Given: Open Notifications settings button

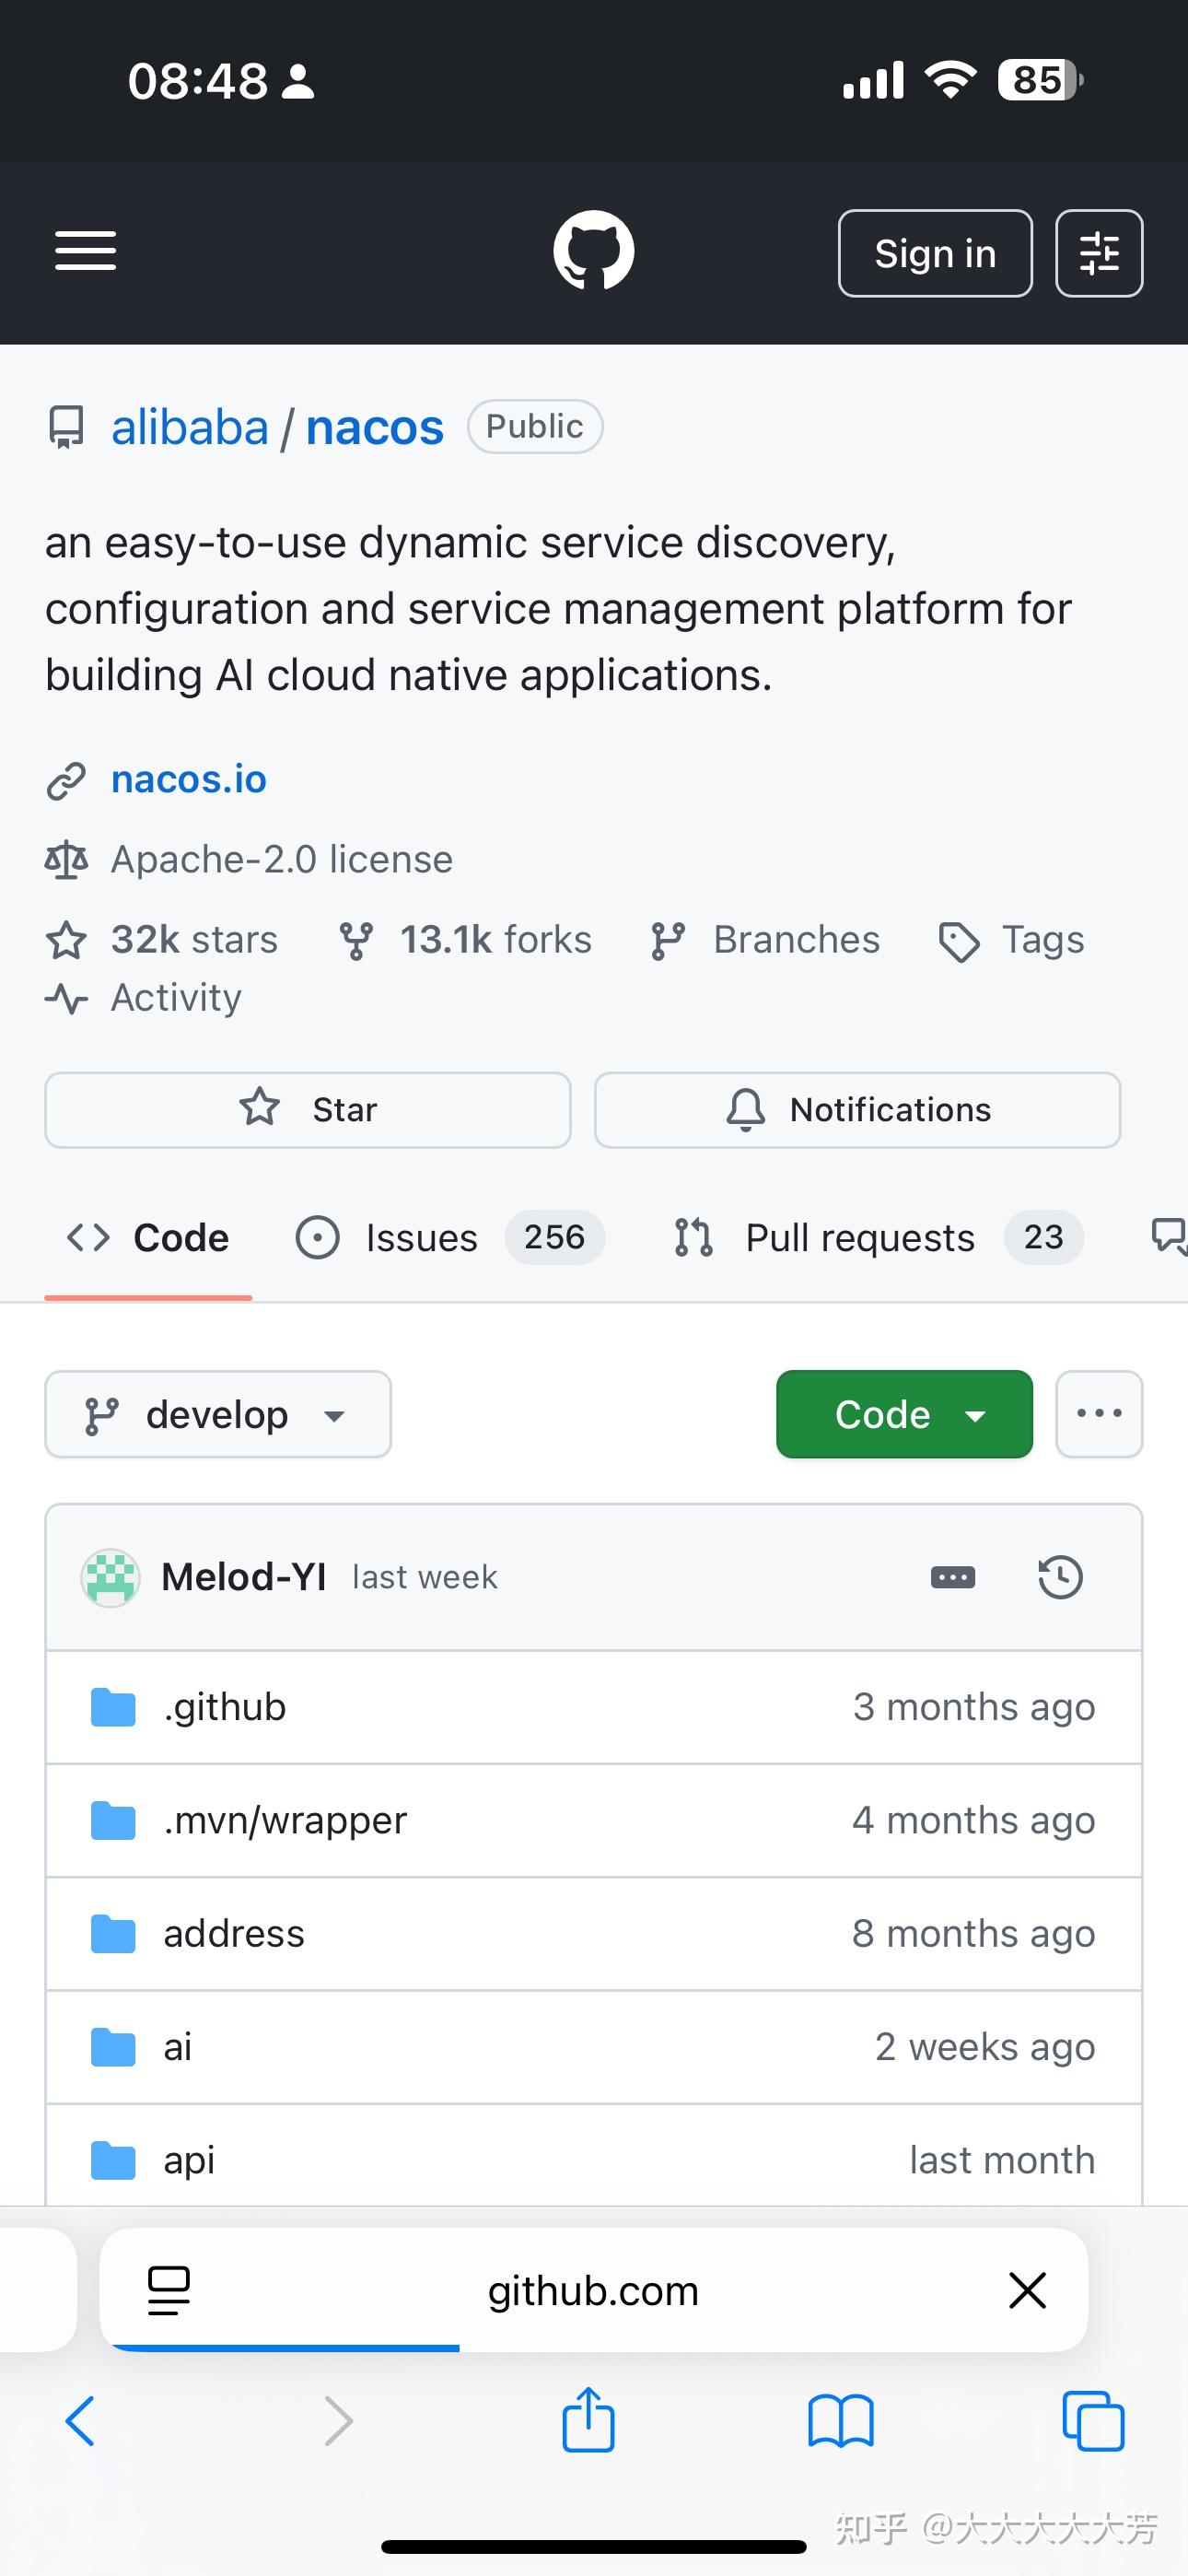Looking at the screenshot, I should [x=857, y=1110].
